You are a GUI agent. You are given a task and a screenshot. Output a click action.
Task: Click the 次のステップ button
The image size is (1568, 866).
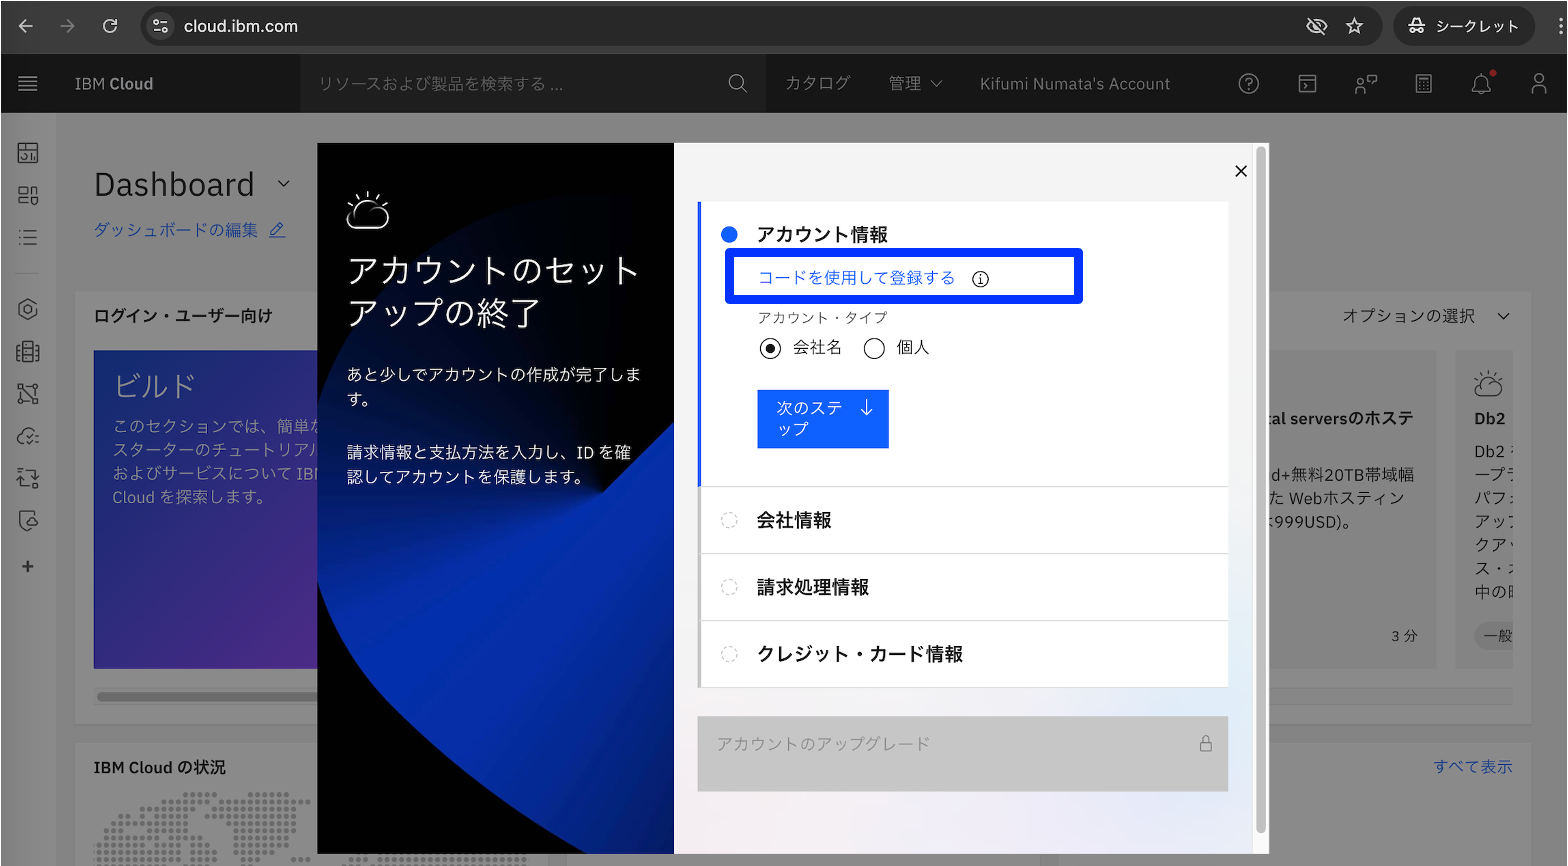[823, 419]
